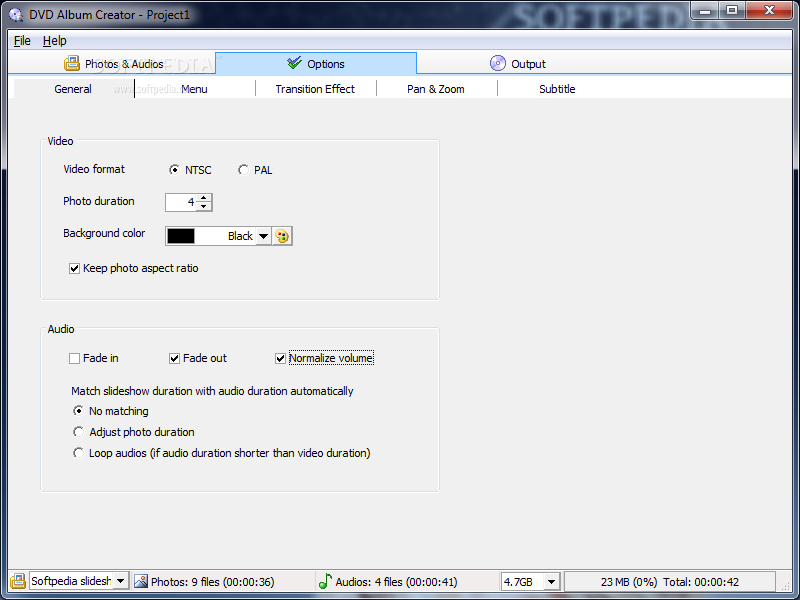The image size is (800, 600).
Task: Go to Transition Effect sub-tab
Action: pyautogui.click(x=315, y=89)
